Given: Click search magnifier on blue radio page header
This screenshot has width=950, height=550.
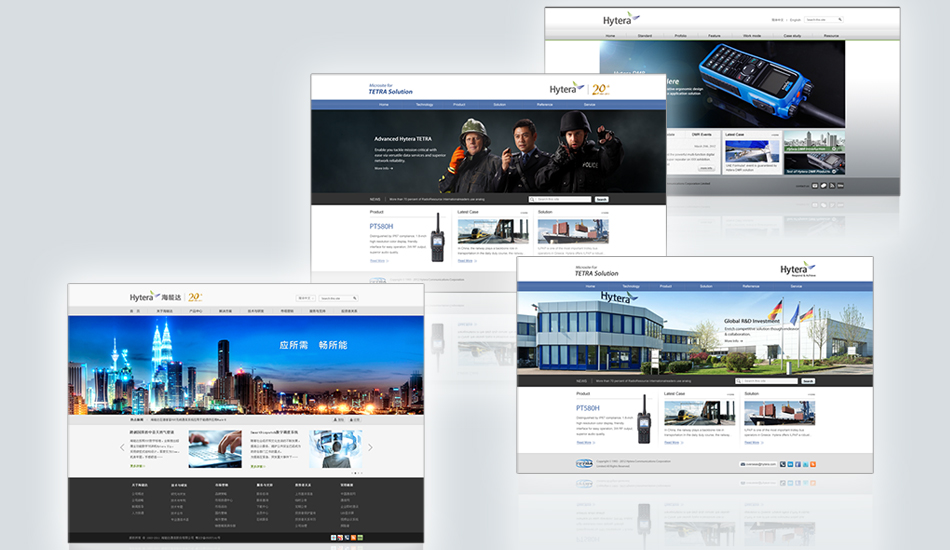Looking at the screenshot, I should [x=841, y=19].
